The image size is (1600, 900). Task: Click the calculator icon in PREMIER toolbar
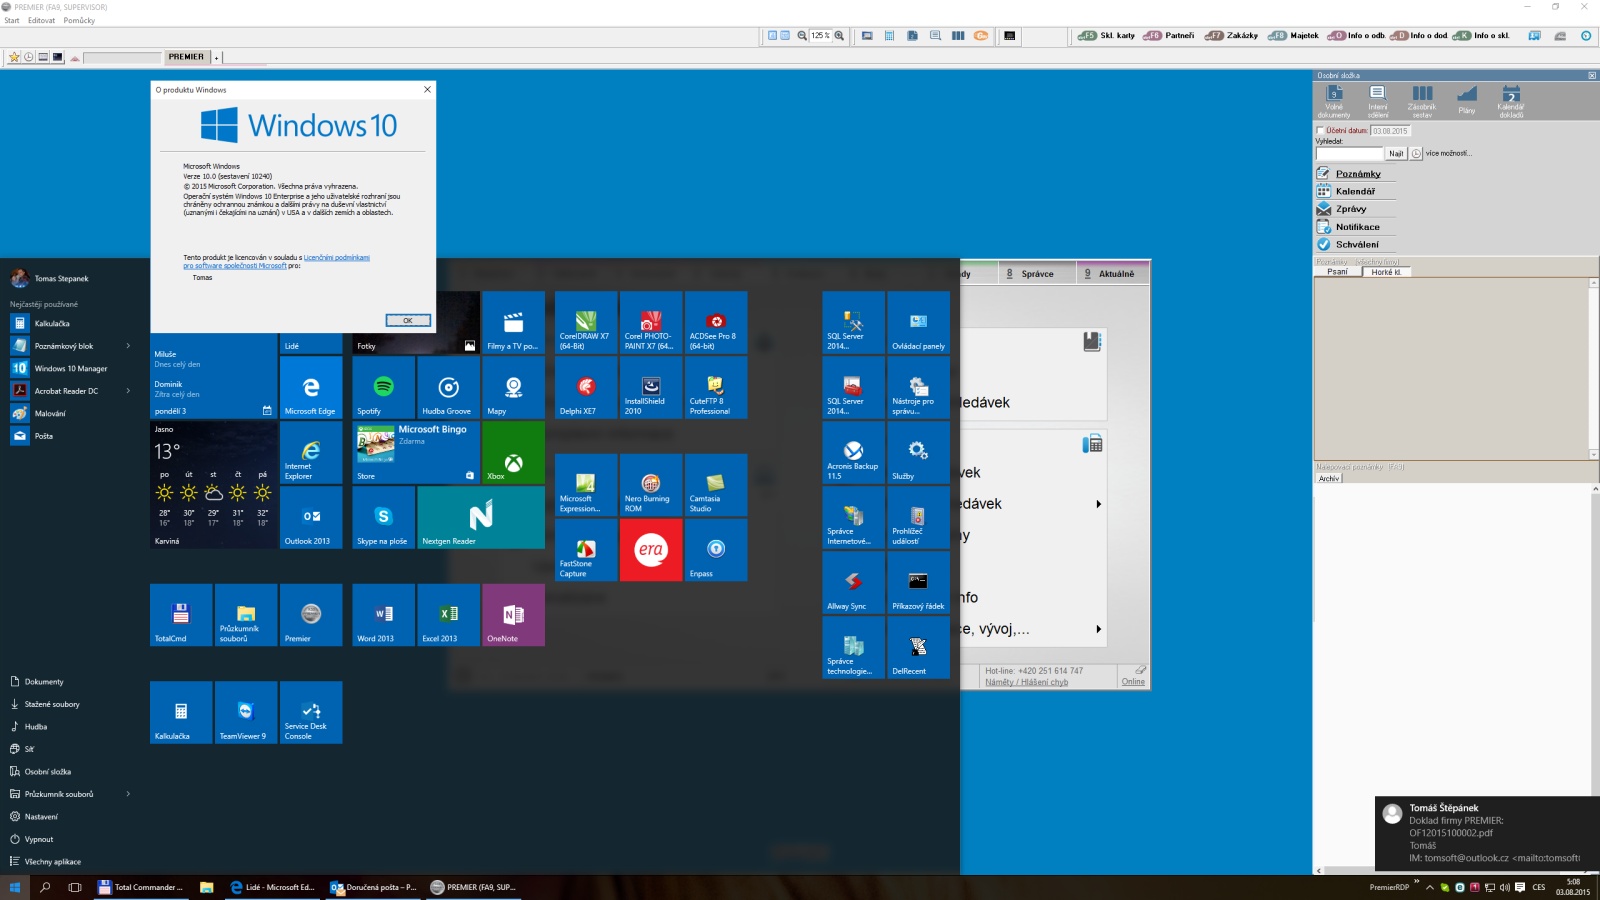889,35
